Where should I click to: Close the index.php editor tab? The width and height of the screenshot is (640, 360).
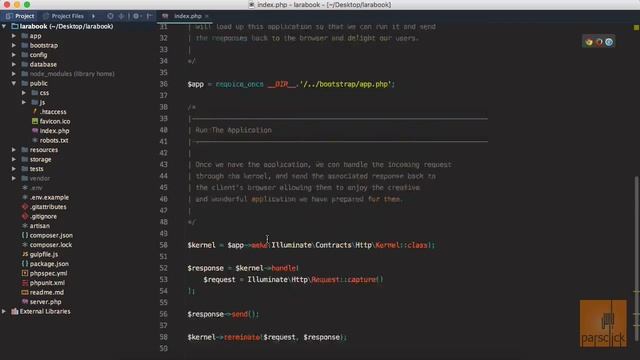207,16
